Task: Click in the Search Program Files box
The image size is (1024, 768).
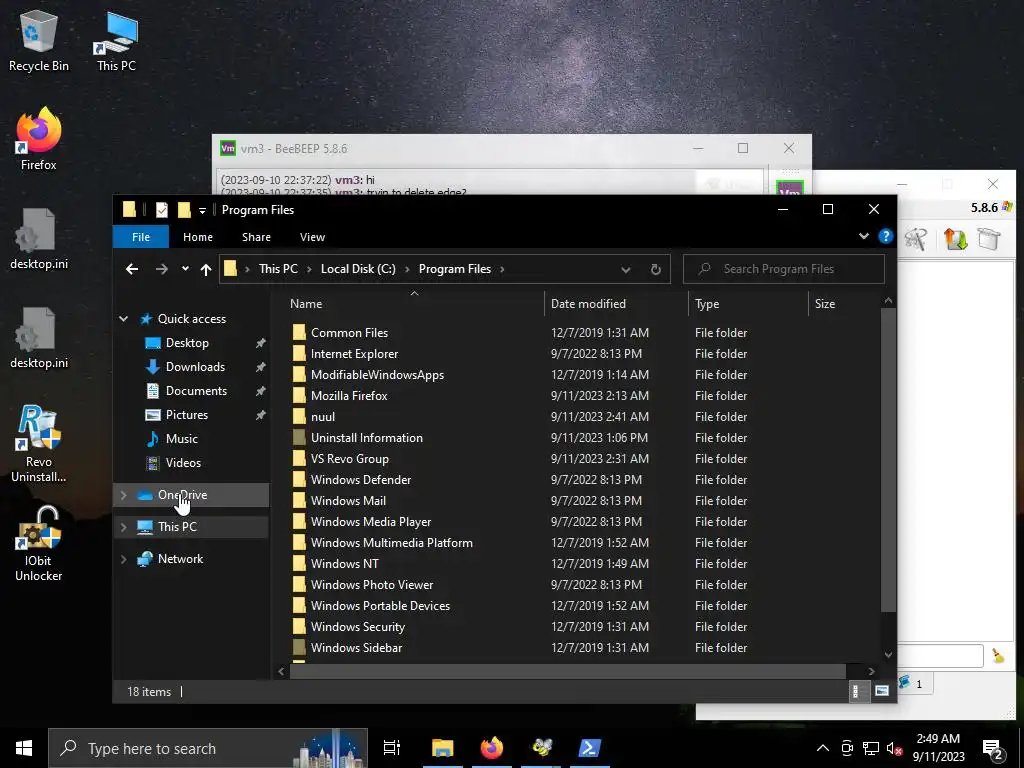Action: pyautogui.click(x=784, y=269)
